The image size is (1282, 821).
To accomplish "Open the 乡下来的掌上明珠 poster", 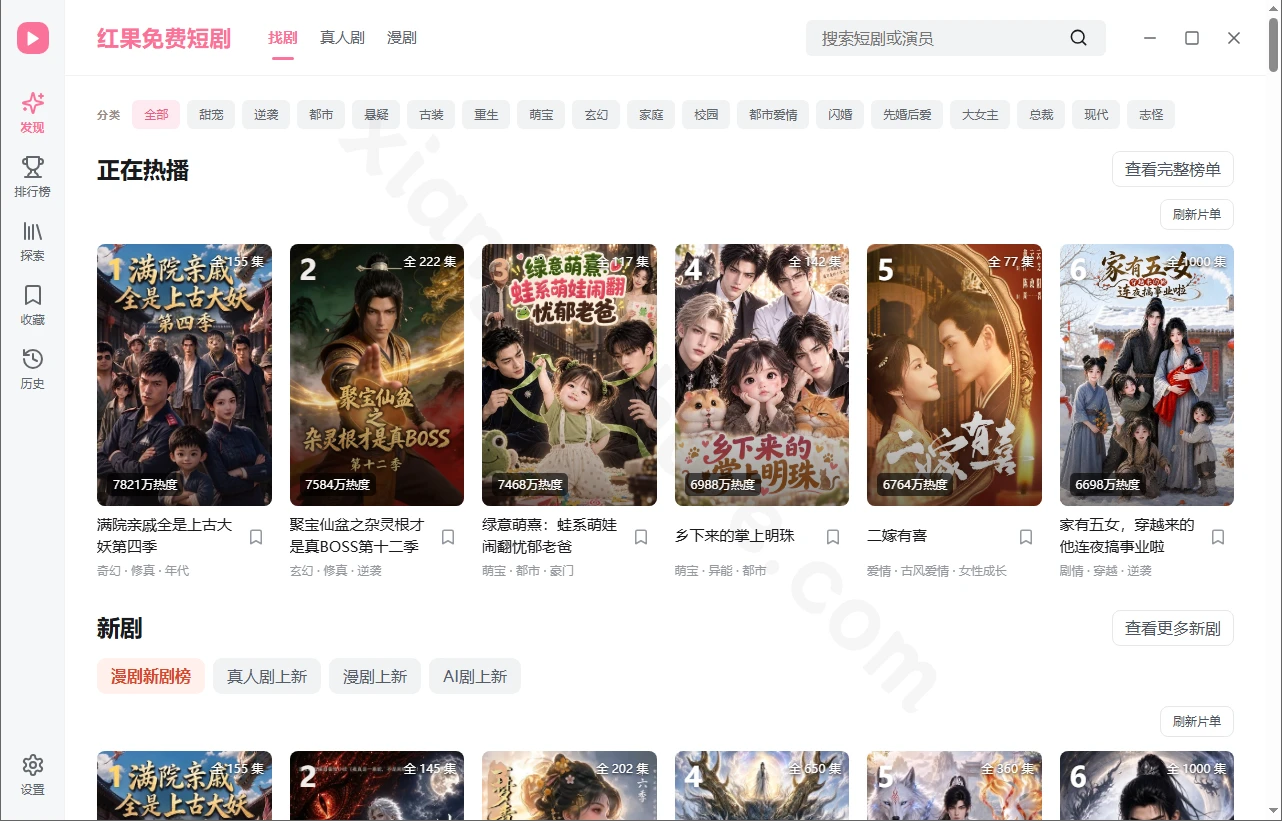I will (x=762, y=375).
